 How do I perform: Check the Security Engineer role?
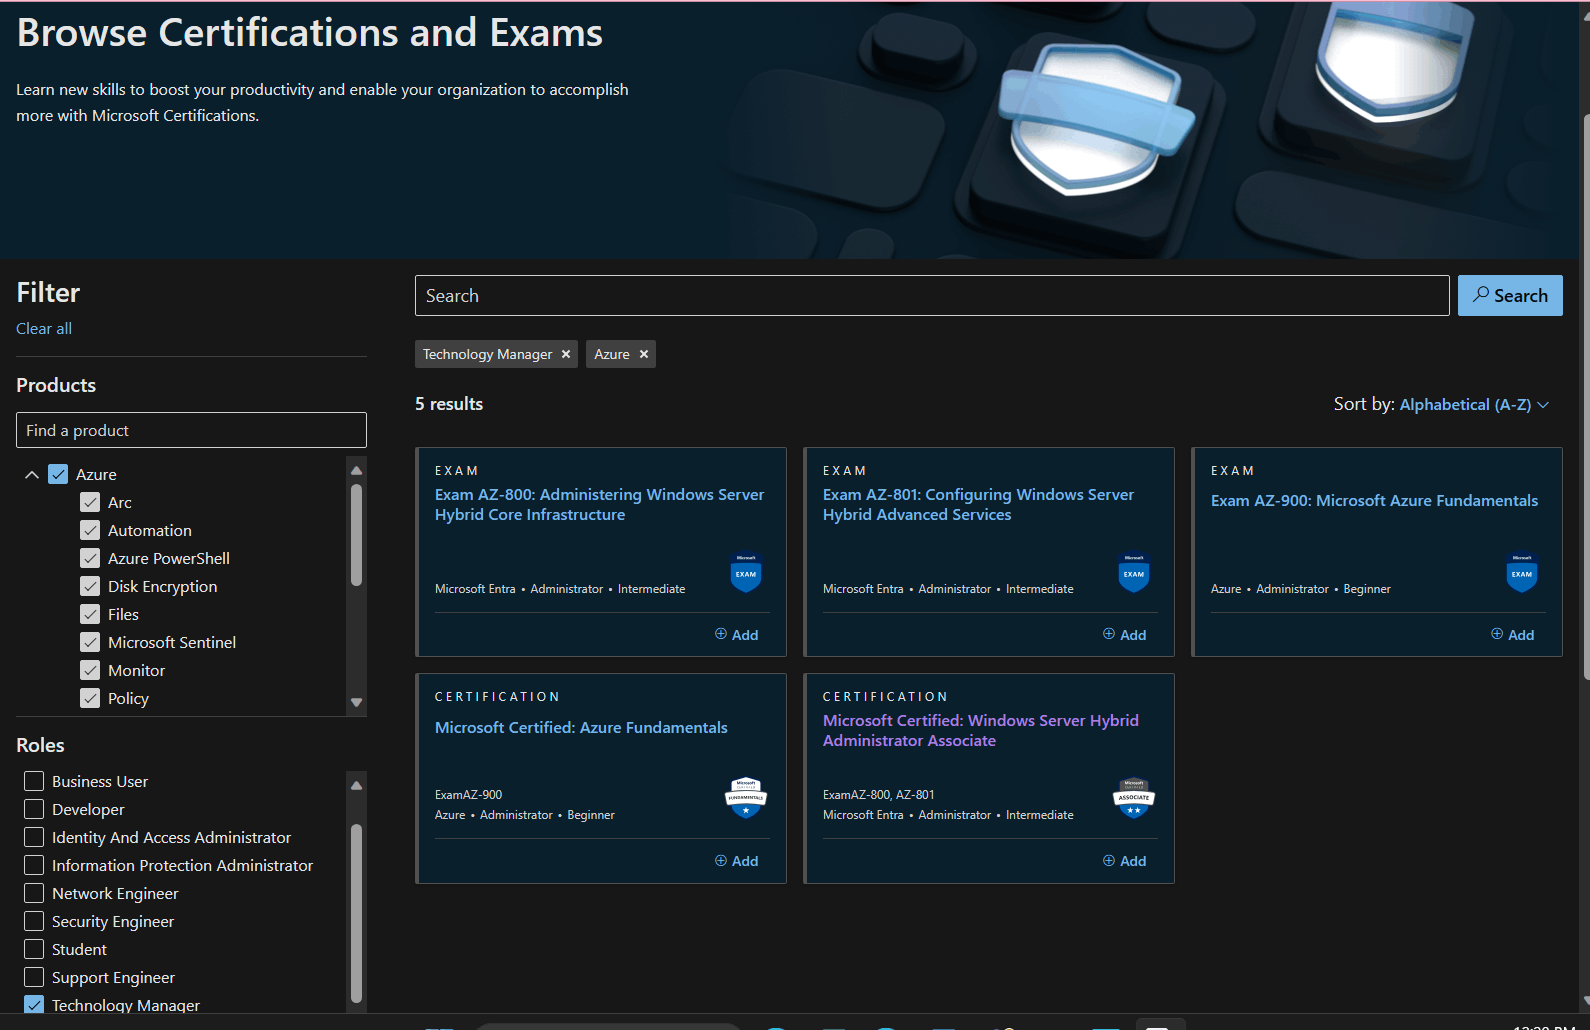[34, 921]
